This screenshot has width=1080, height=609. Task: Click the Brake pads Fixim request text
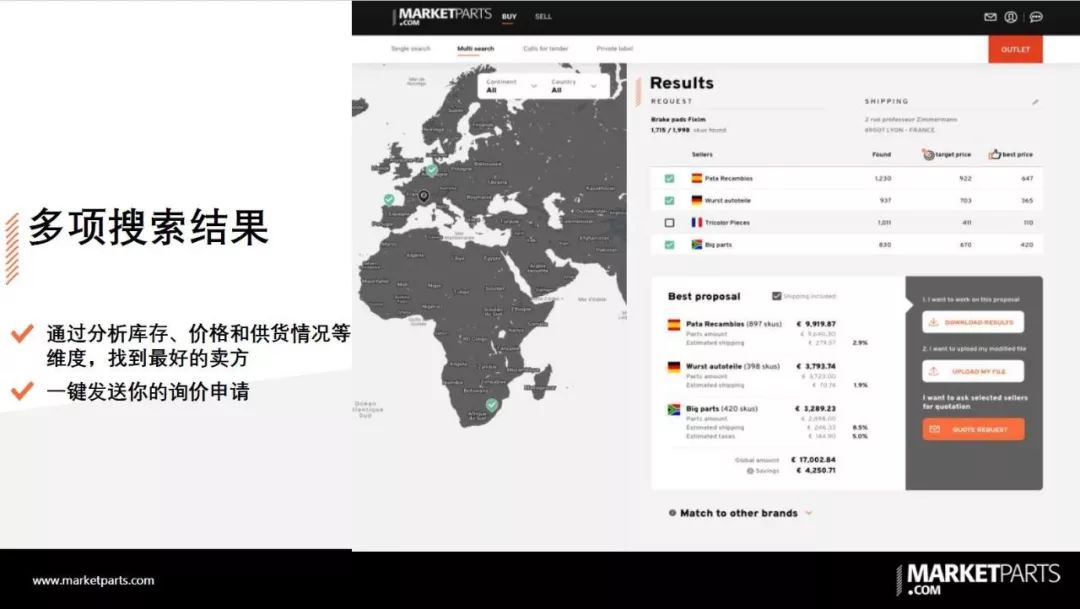pyautogui.click(x=678, y=120)
